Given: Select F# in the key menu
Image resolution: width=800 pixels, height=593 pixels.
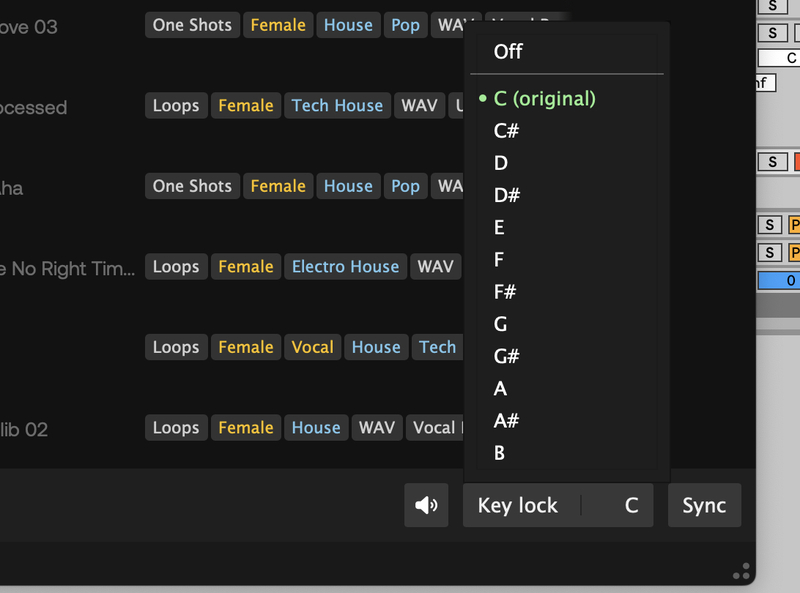Looking at the screenshot, I should 506,292.
